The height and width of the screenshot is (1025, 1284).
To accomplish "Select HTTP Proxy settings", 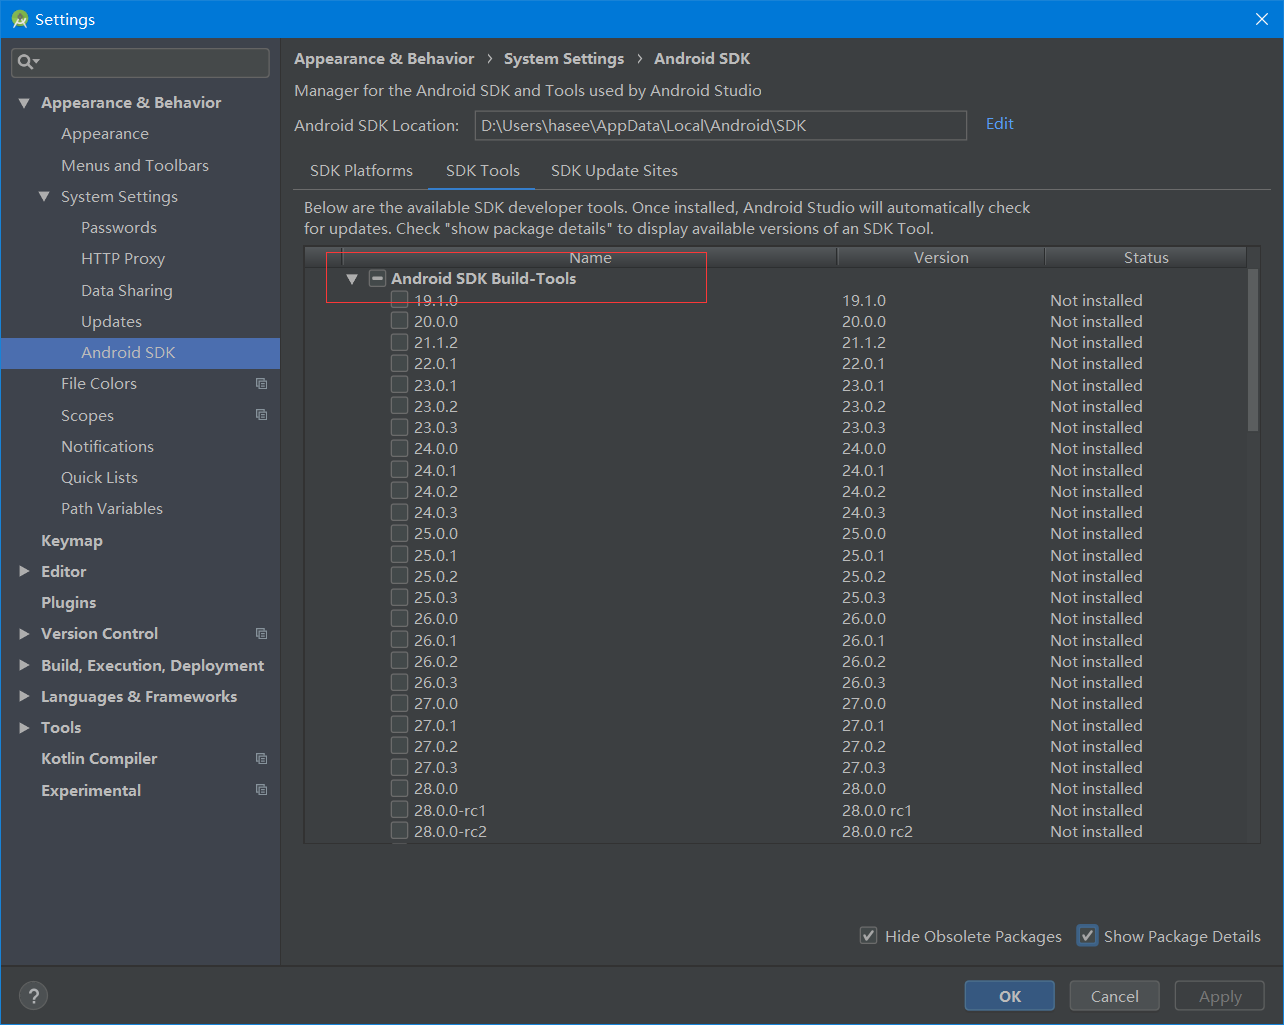I will 123,259.
